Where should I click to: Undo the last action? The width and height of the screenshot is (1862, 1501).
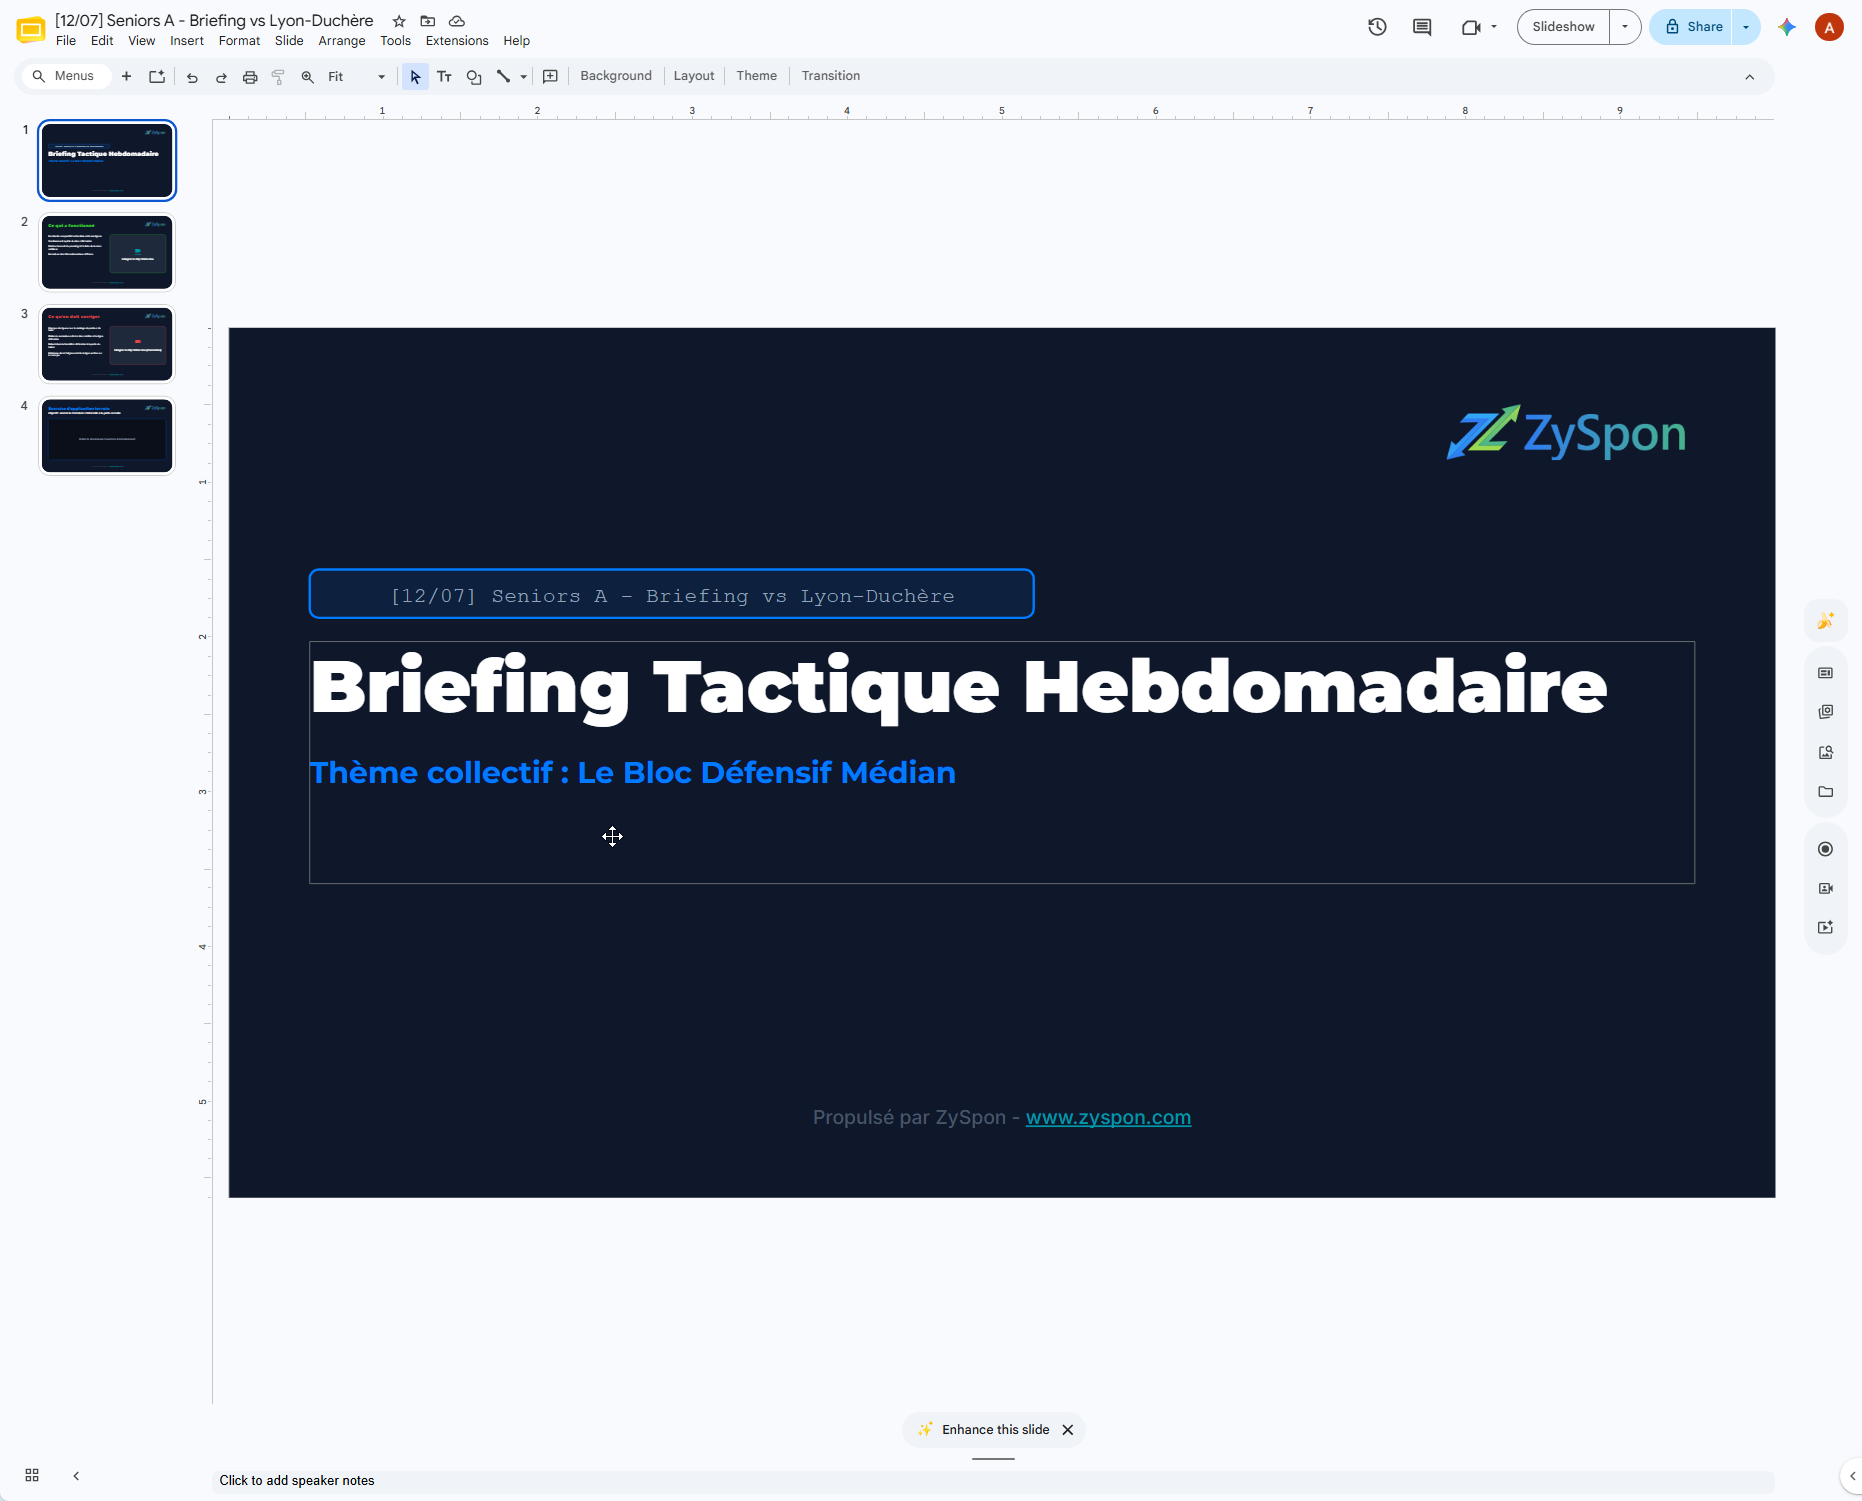(192, 77)
